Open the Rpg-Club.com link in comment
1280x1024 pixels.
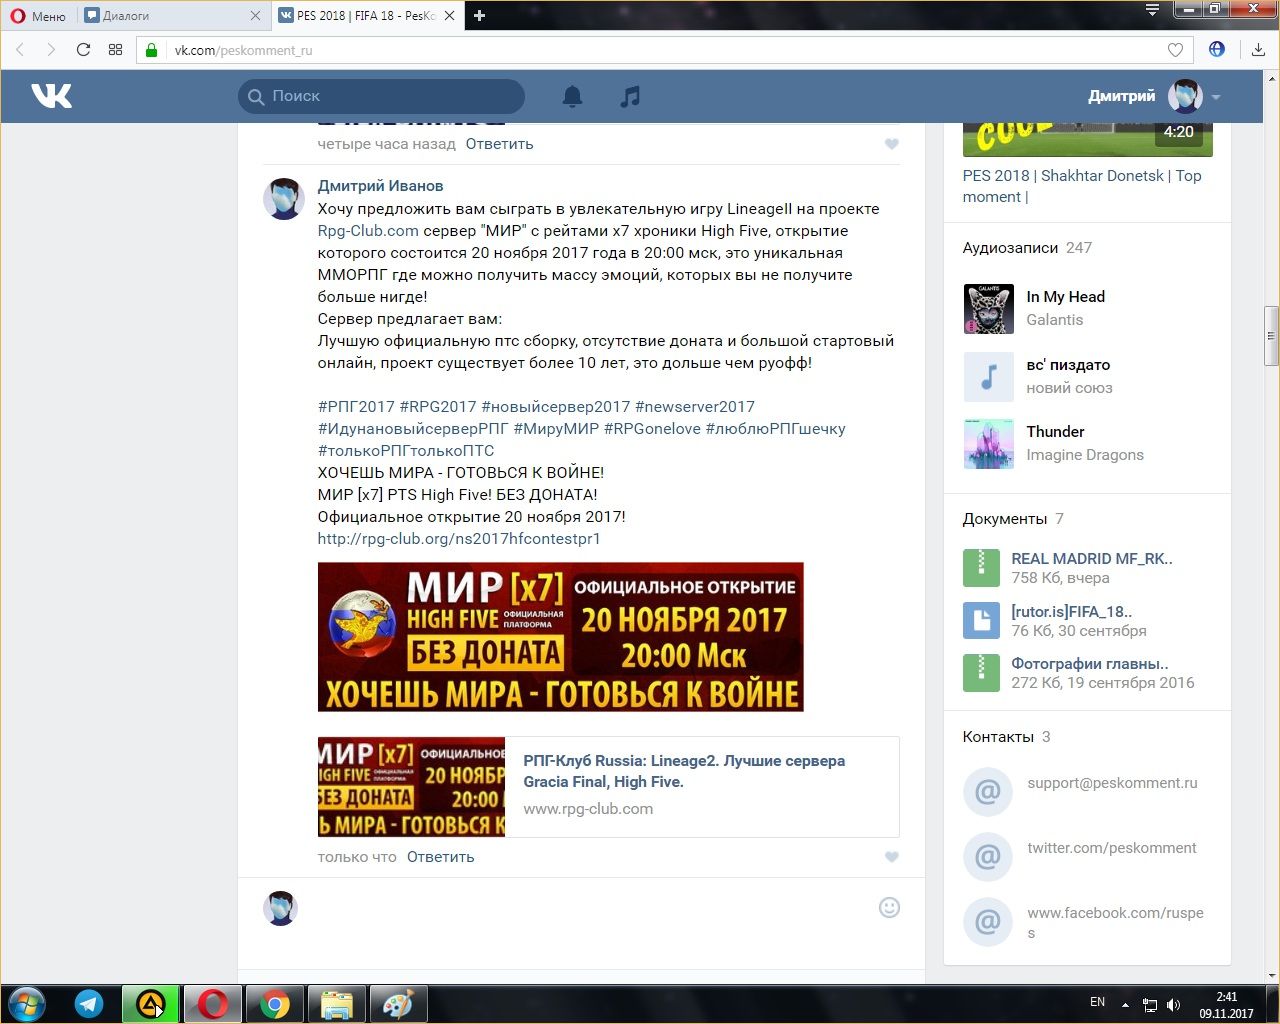tap(368, 230)
